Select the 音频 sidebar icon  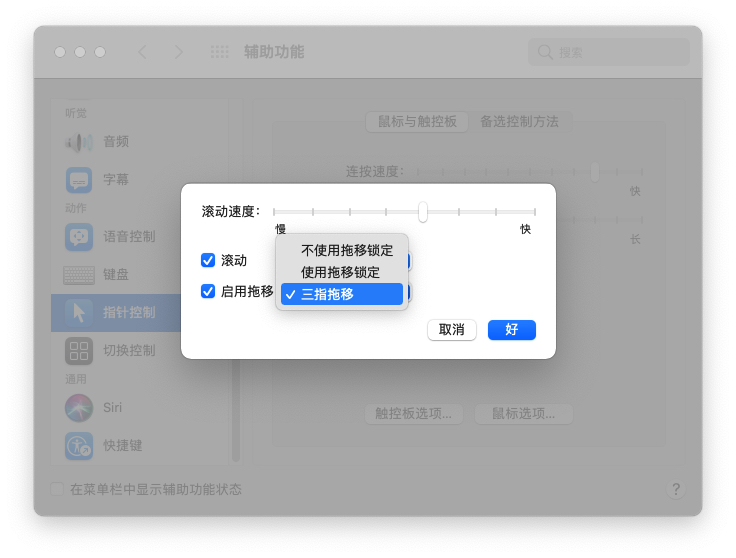78,142
